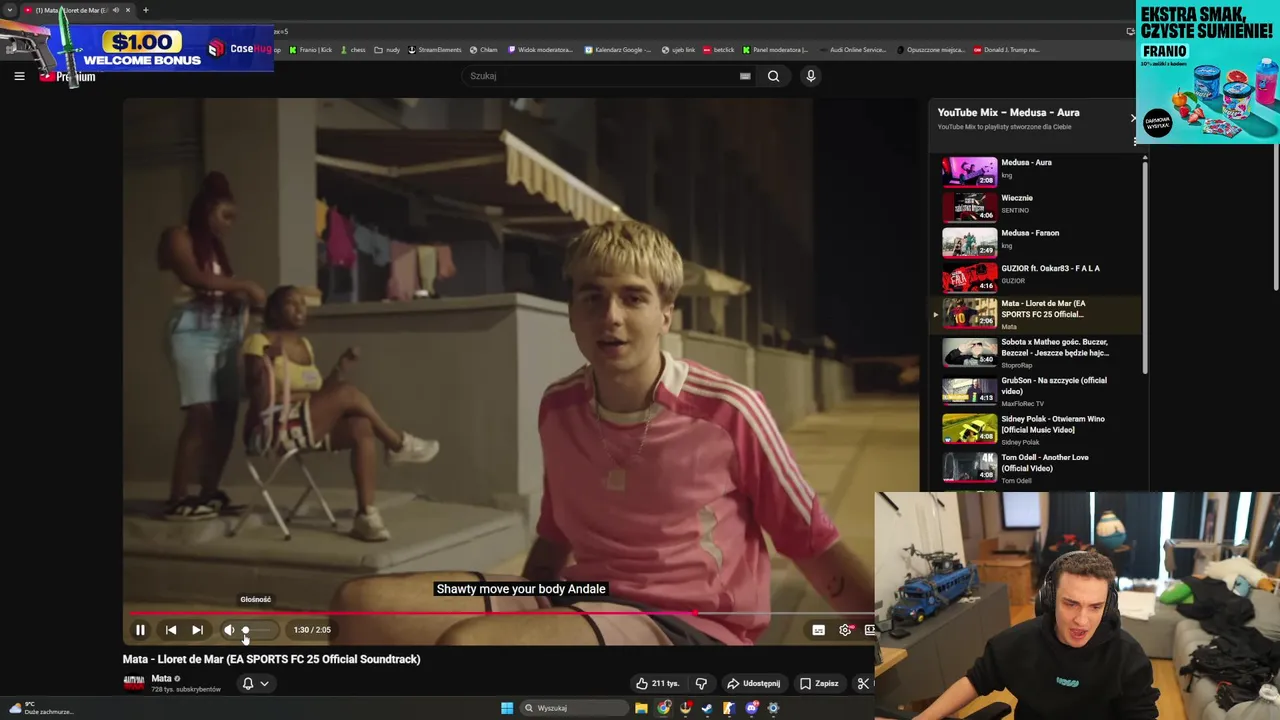Open the StreamElements bookmark

point(434,50)
